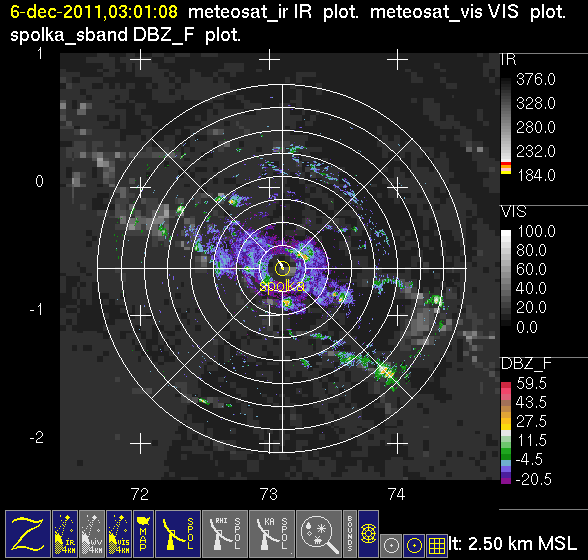Click the 'meteosat_vis VIS plot.' header text
The image size is (588, 560).
coord(468,12)
